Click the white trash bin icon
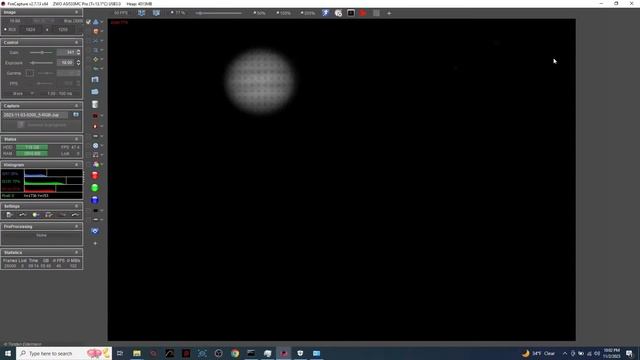This screenshot has width=640, height=360. pyautogui.click(x=95, y=104)
